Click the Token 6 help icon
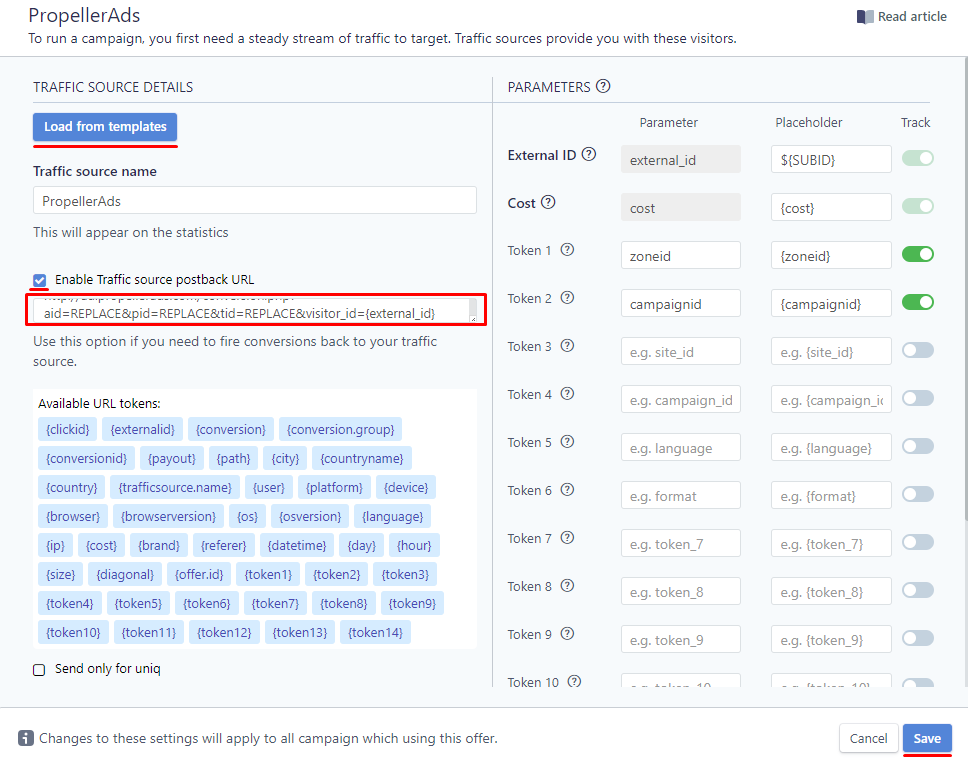 [567, 490]
